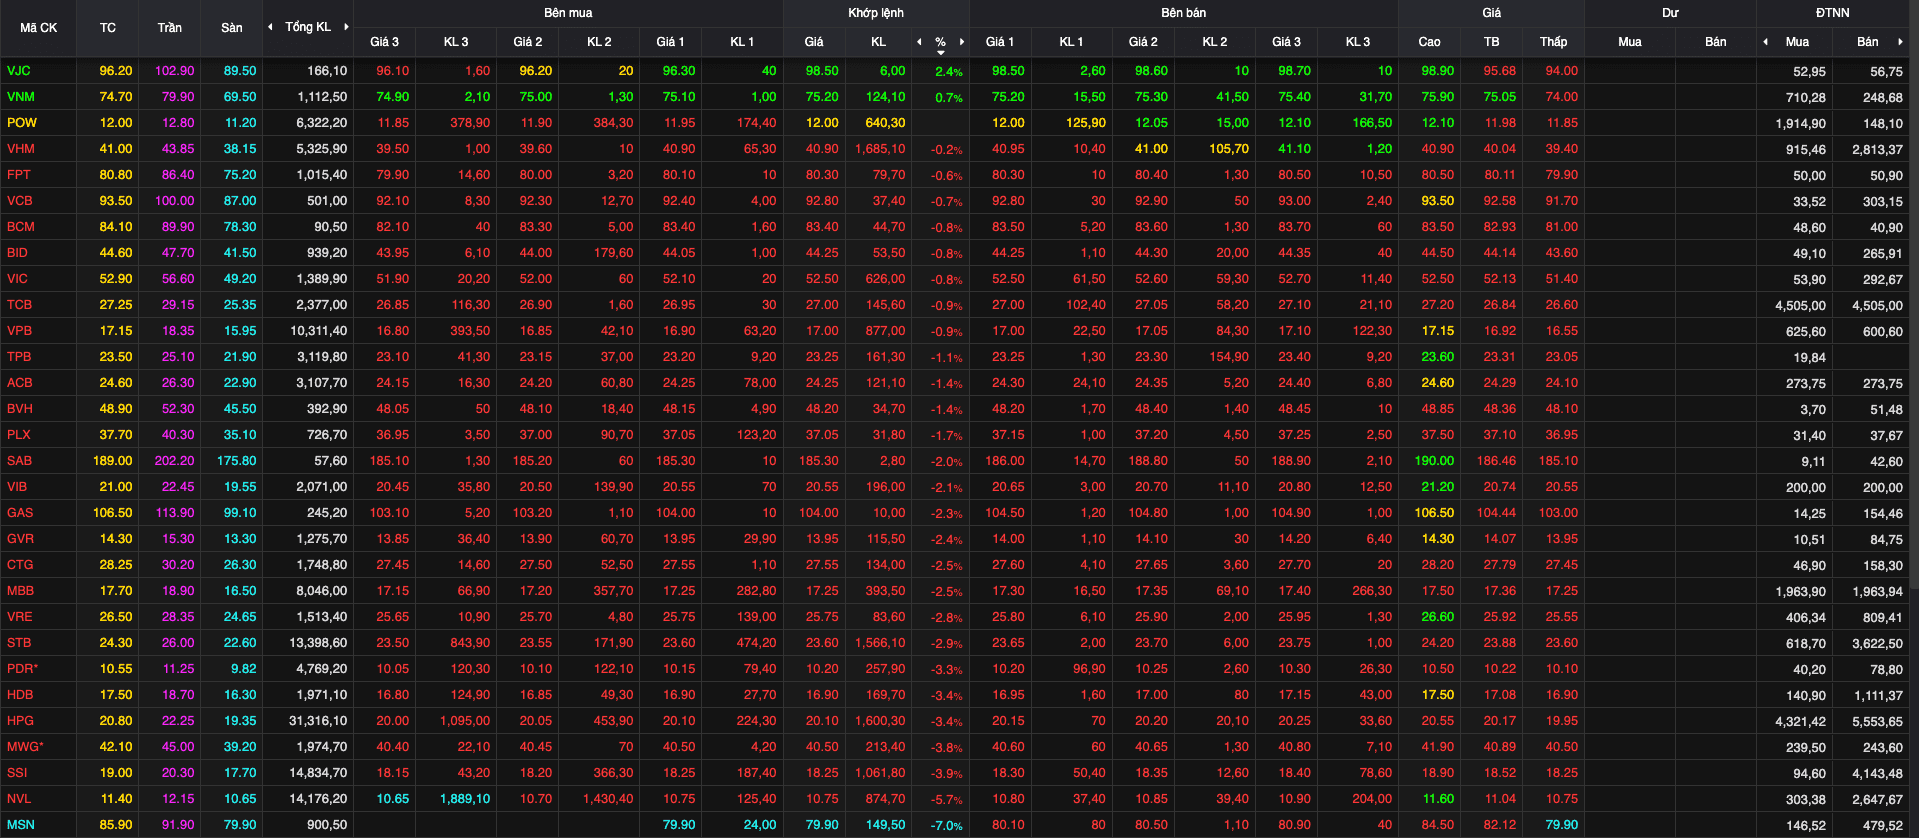This screenshot has height=838, width=1919.
Task: Open the TCB stock symbol
Action: tap(19, 305)
